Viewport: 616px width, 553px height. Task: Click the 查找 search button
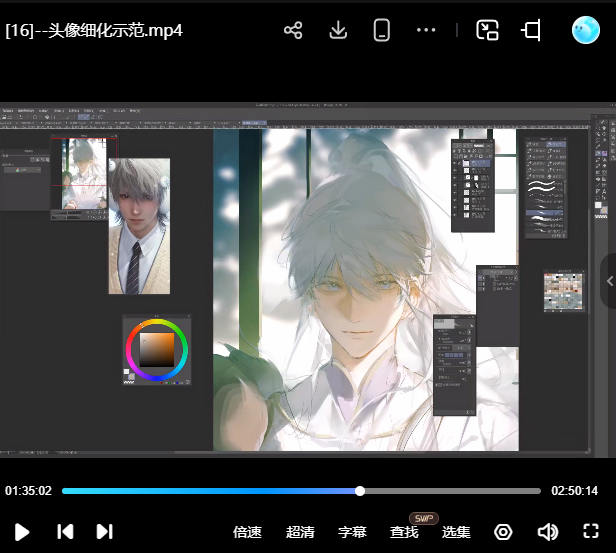(404, 532)
